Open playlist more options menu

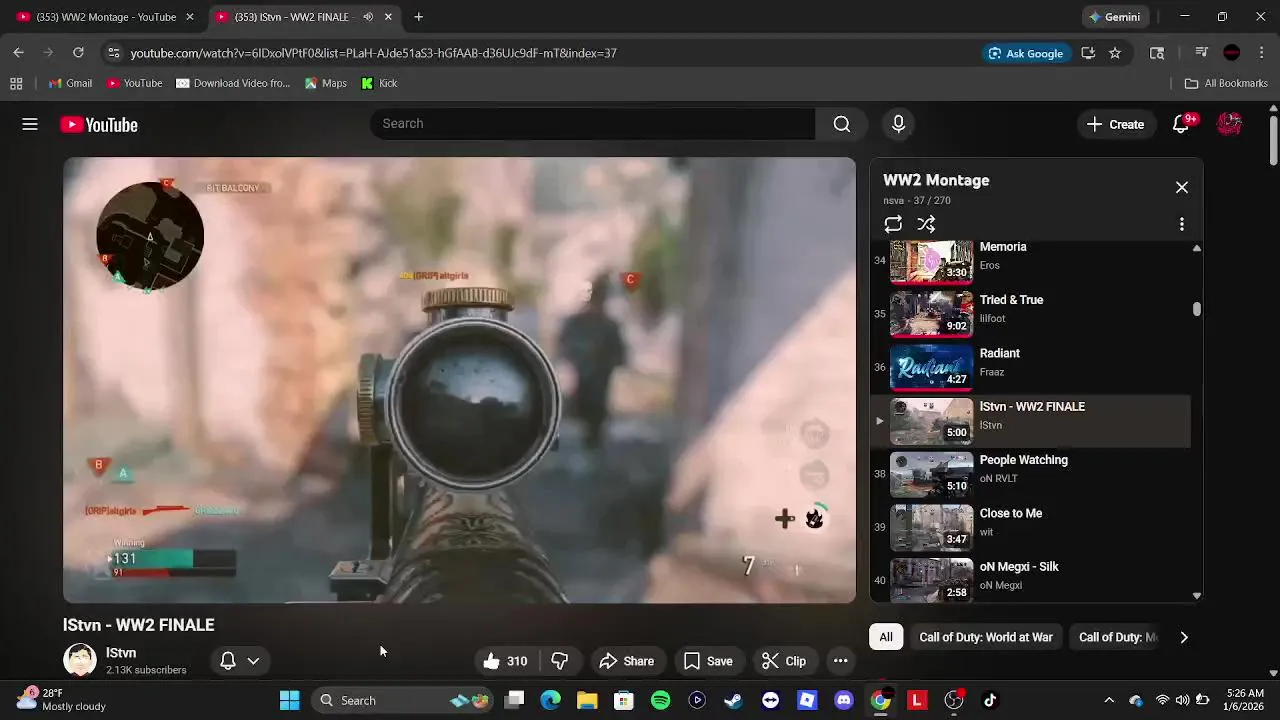pos(1182,224)
